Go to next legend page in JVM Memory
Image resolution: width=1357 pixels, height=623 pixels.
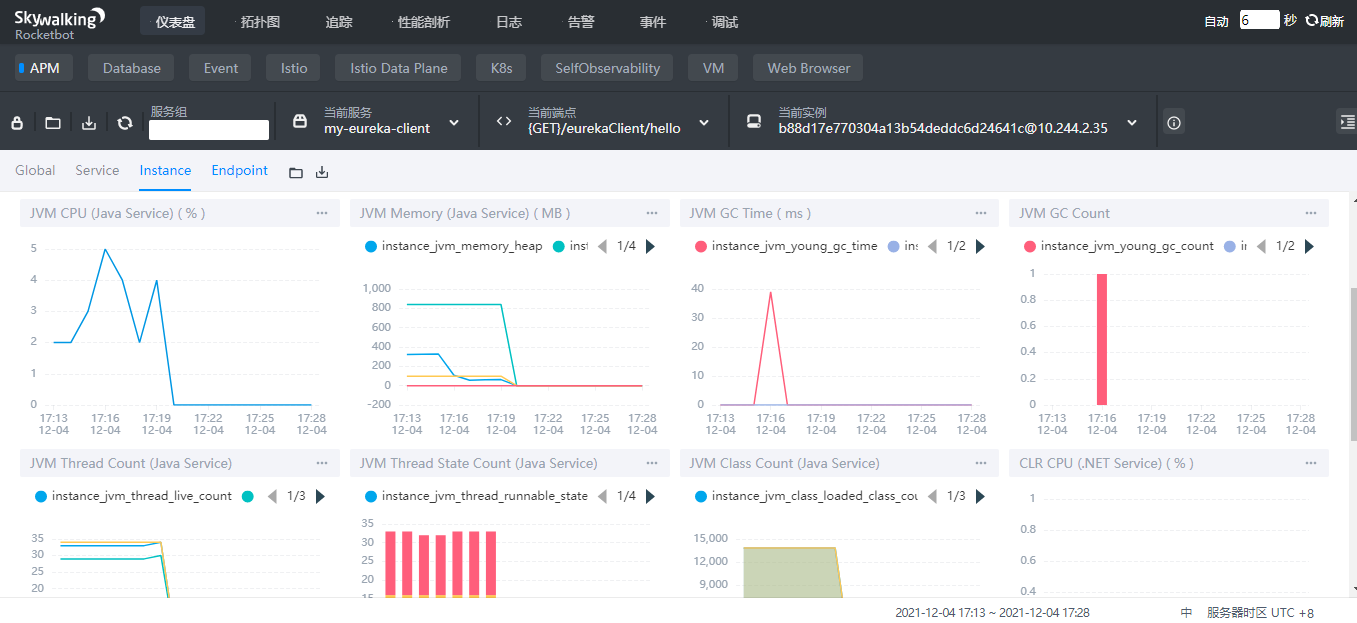650,246
